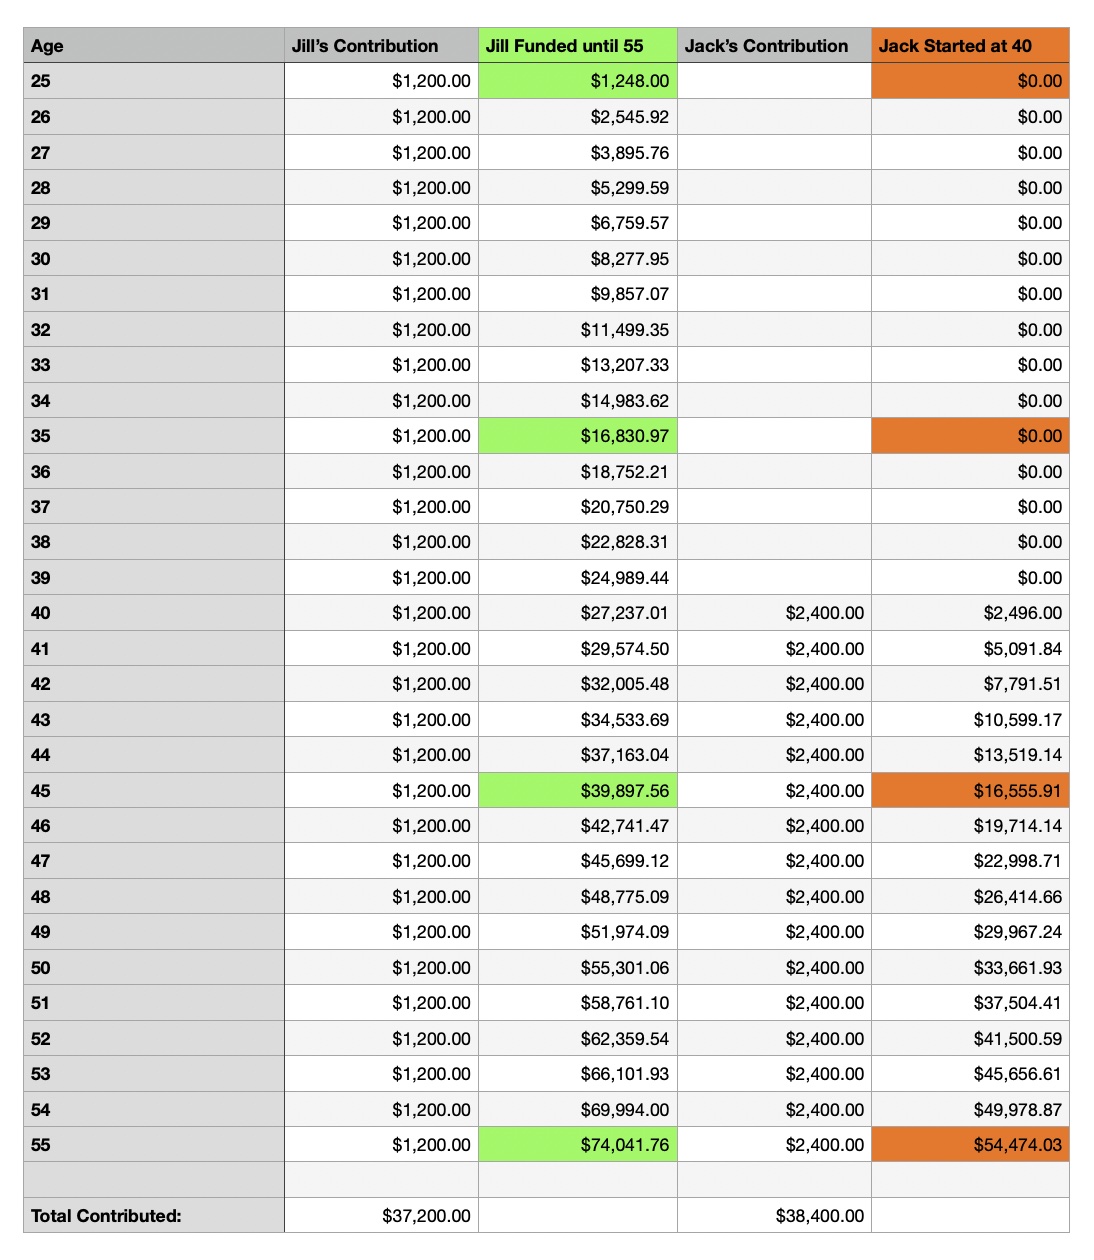This screenshot has width=1094, height=1260.
Task: Click the green $16,830.97 cell
Action: [x=578, y=436]
